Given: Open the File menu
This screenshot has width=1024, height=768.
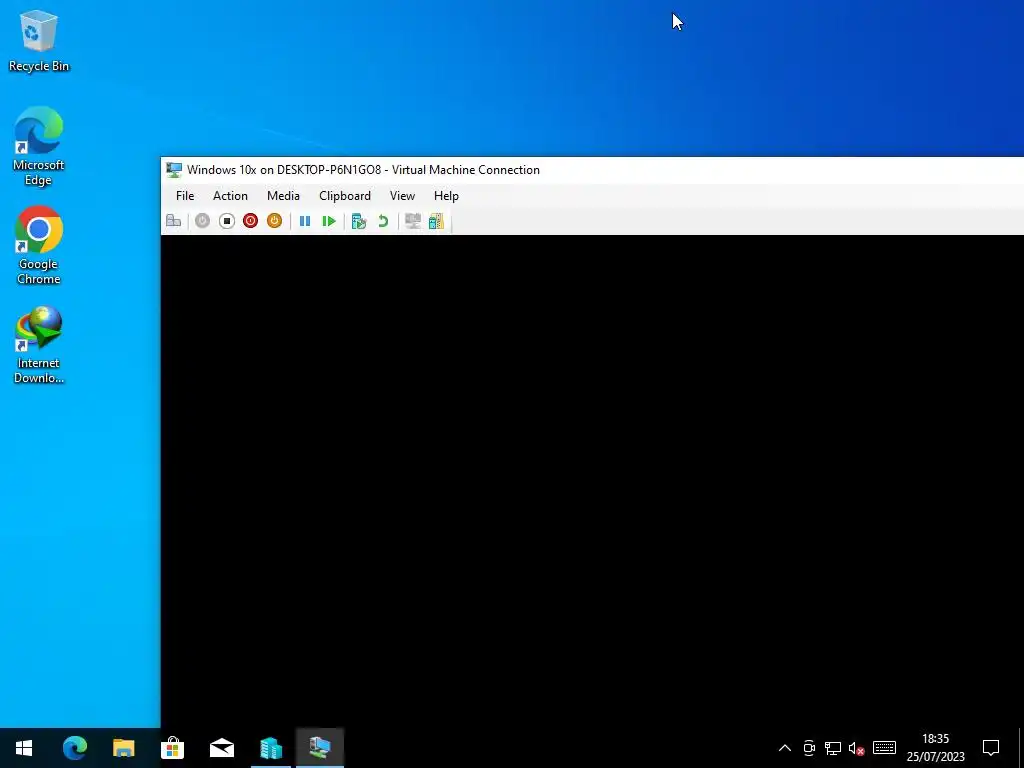Looking at the screenshot, I should (185, 196).
